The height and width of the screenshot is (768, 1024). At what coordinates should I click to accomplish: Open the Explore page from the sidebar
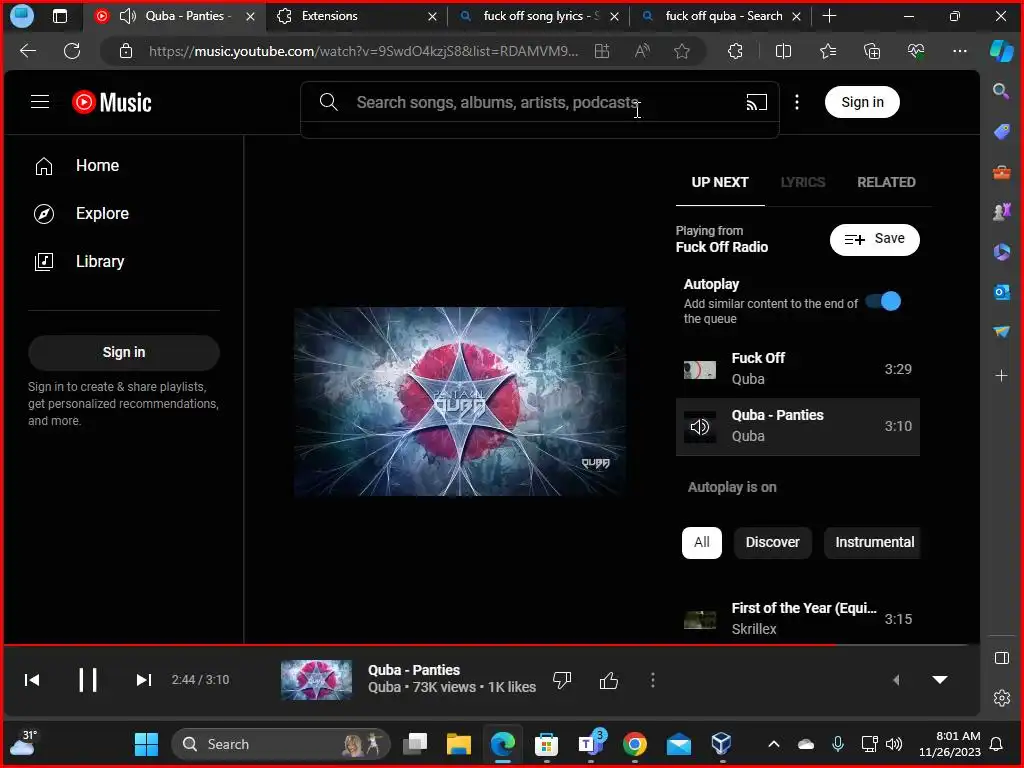102,214
